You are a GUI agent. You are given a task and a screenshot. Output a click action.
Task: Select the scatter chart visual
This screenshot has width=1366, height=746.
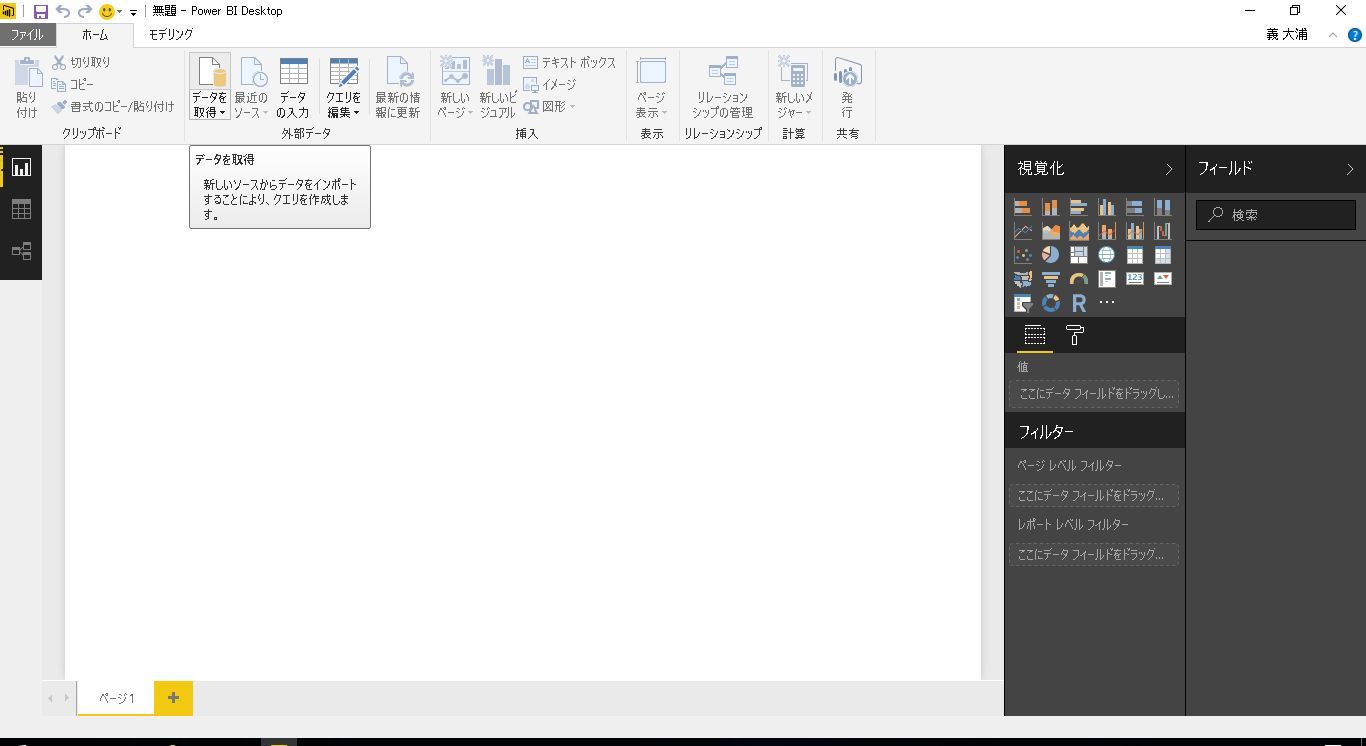[1022, 255]
